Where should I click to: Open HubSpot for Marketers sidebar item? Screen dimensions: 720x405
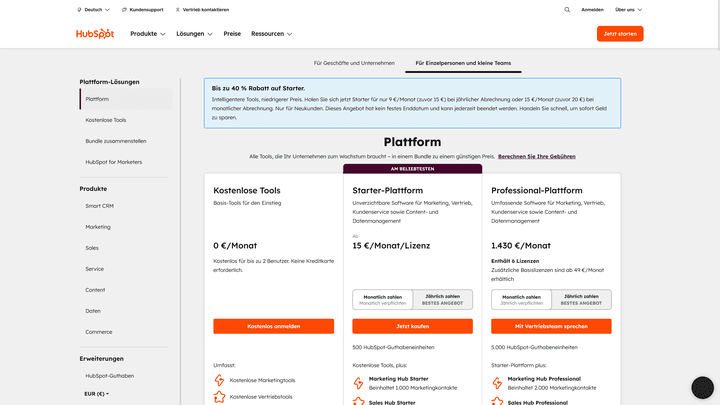(113, 162)
